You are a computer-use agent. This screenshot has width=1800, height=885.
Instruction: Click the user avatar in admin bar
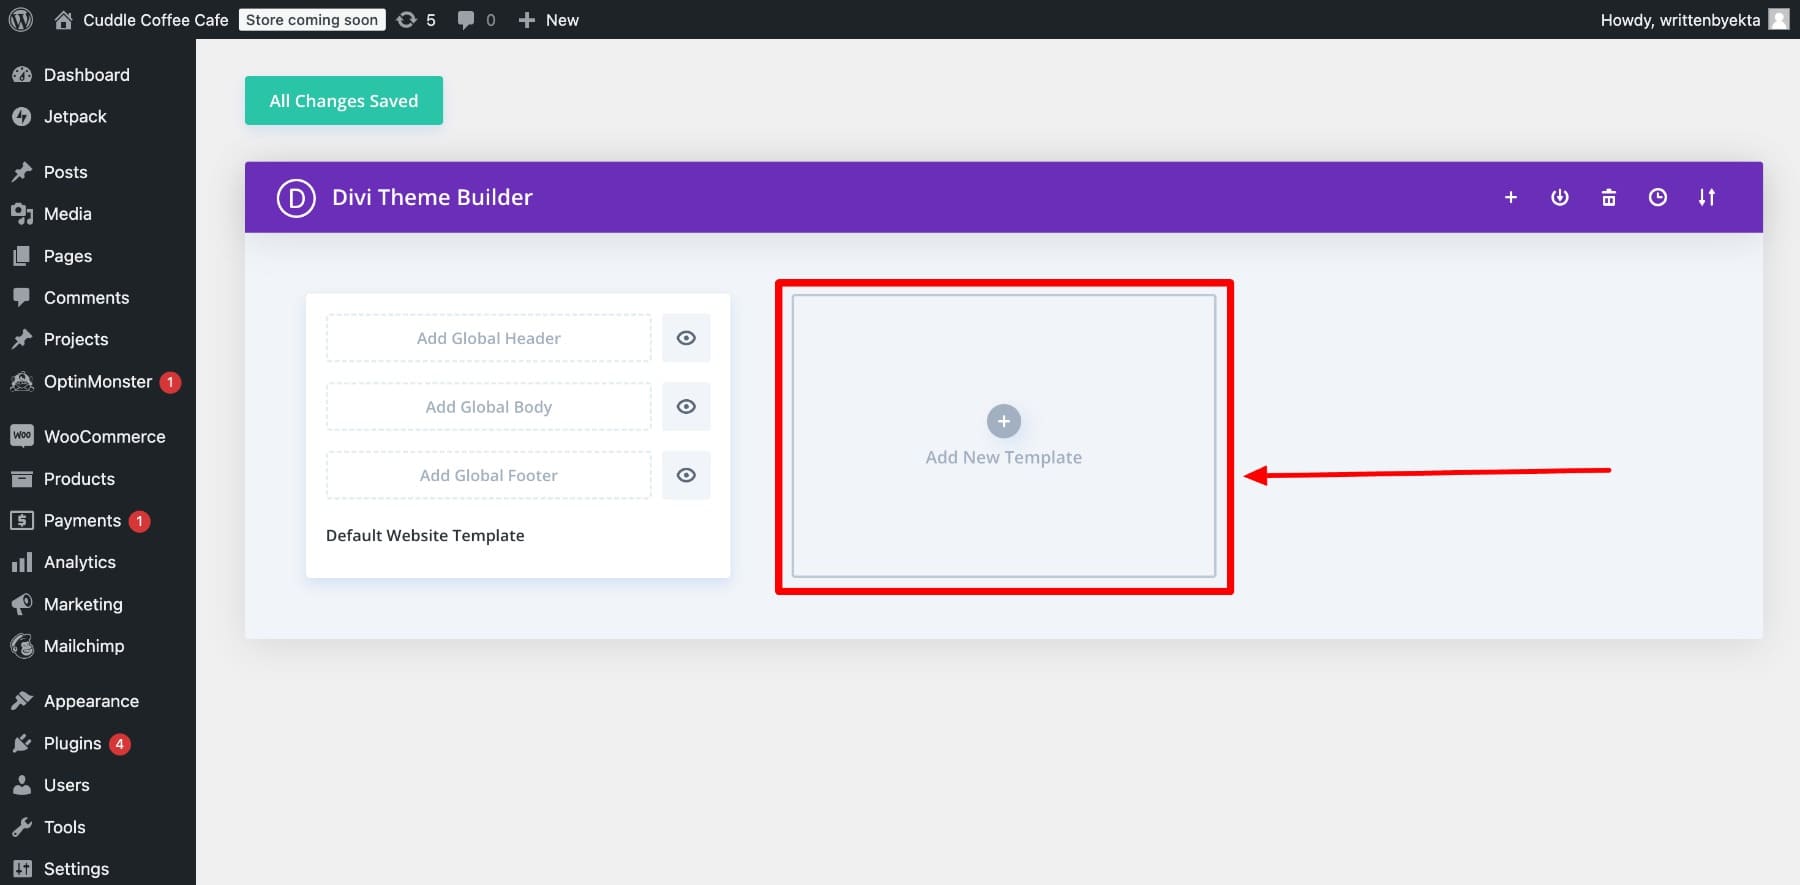point(1779,19)
